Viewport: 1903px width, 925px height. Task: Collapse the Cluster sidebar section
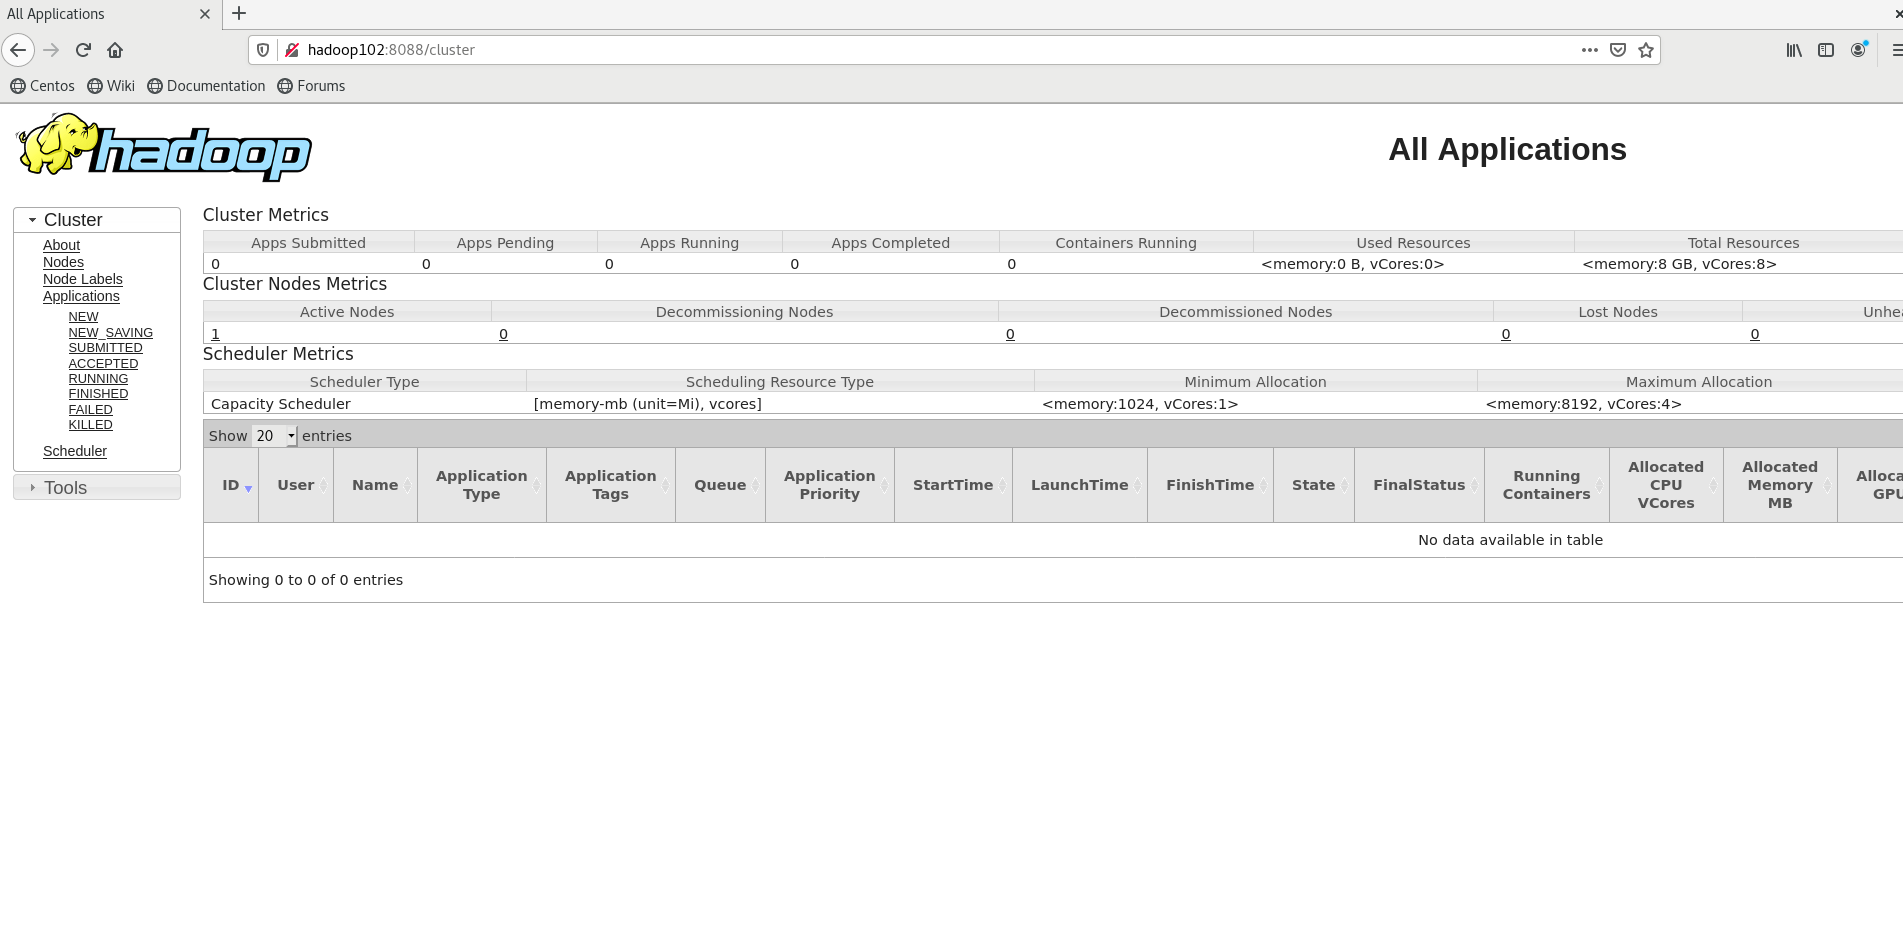click(x=97, y=220)
